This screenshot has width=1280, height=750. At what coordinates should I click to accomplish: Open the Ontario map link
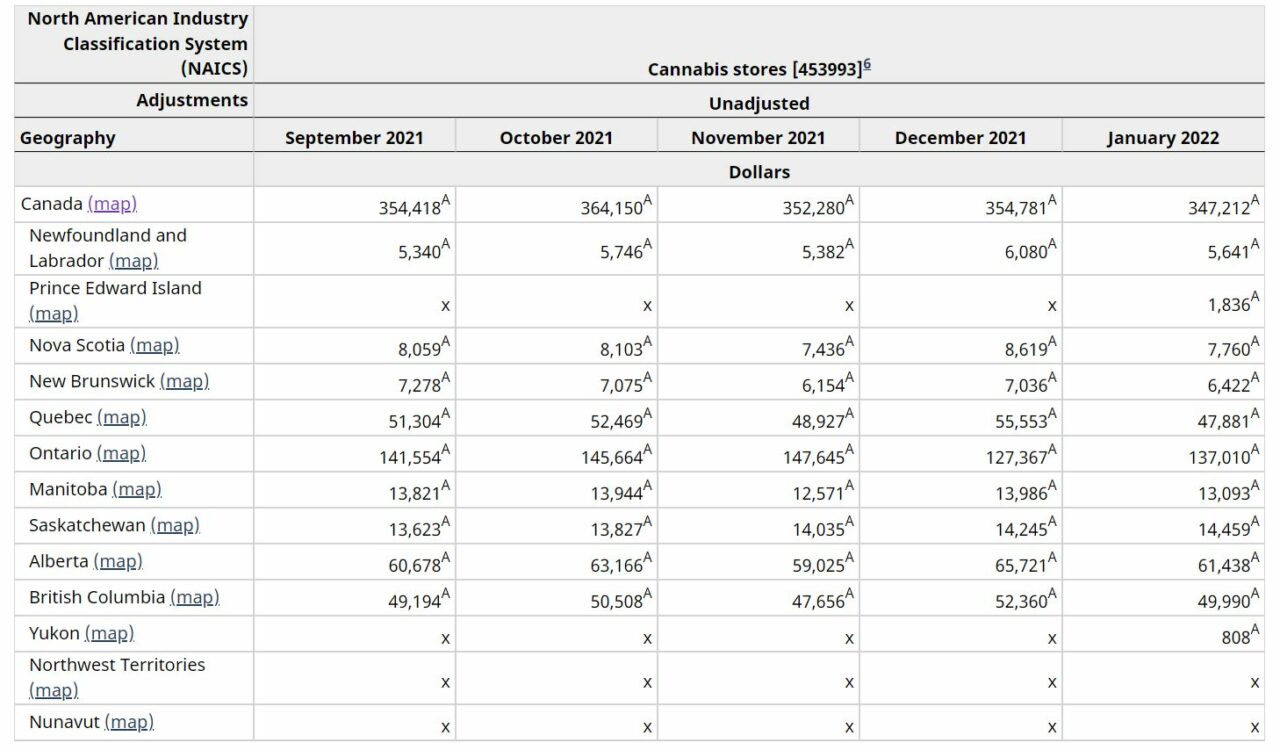(121, 454)
